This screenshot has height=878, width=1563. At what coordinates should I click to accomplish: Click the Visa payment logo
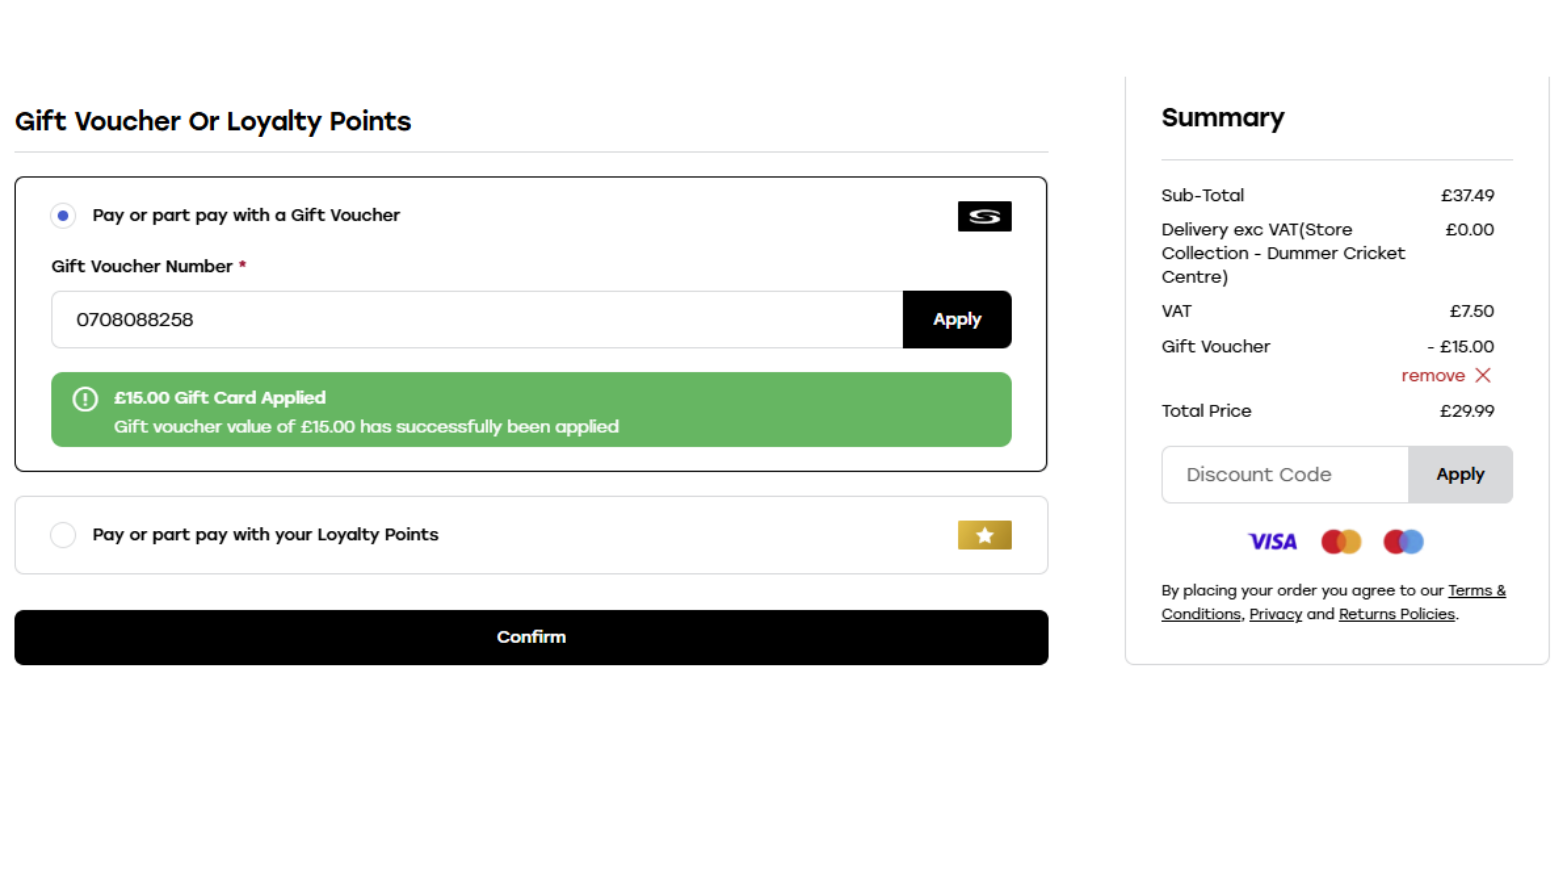pos(1272,541)
